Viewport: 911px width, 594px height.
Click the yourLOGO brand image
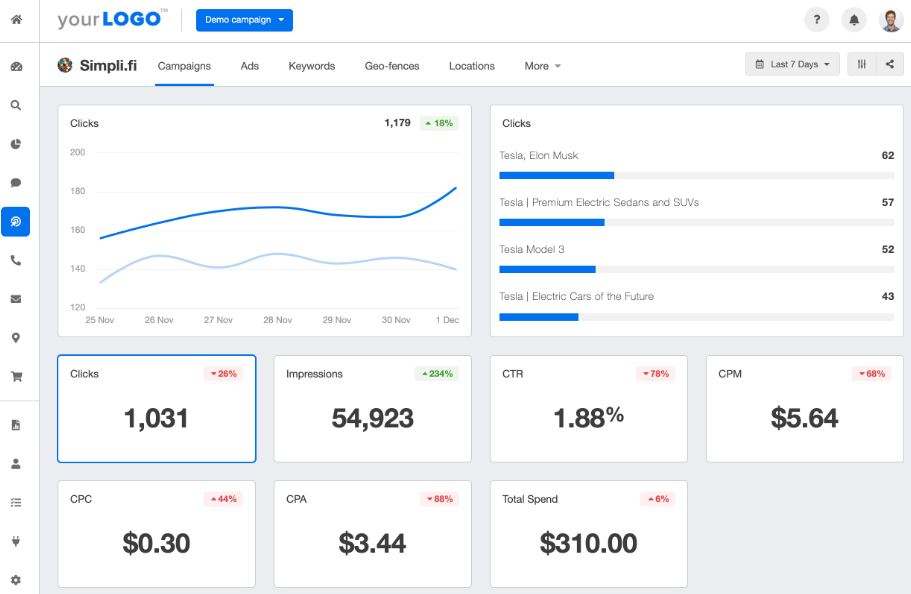[112, 19]
